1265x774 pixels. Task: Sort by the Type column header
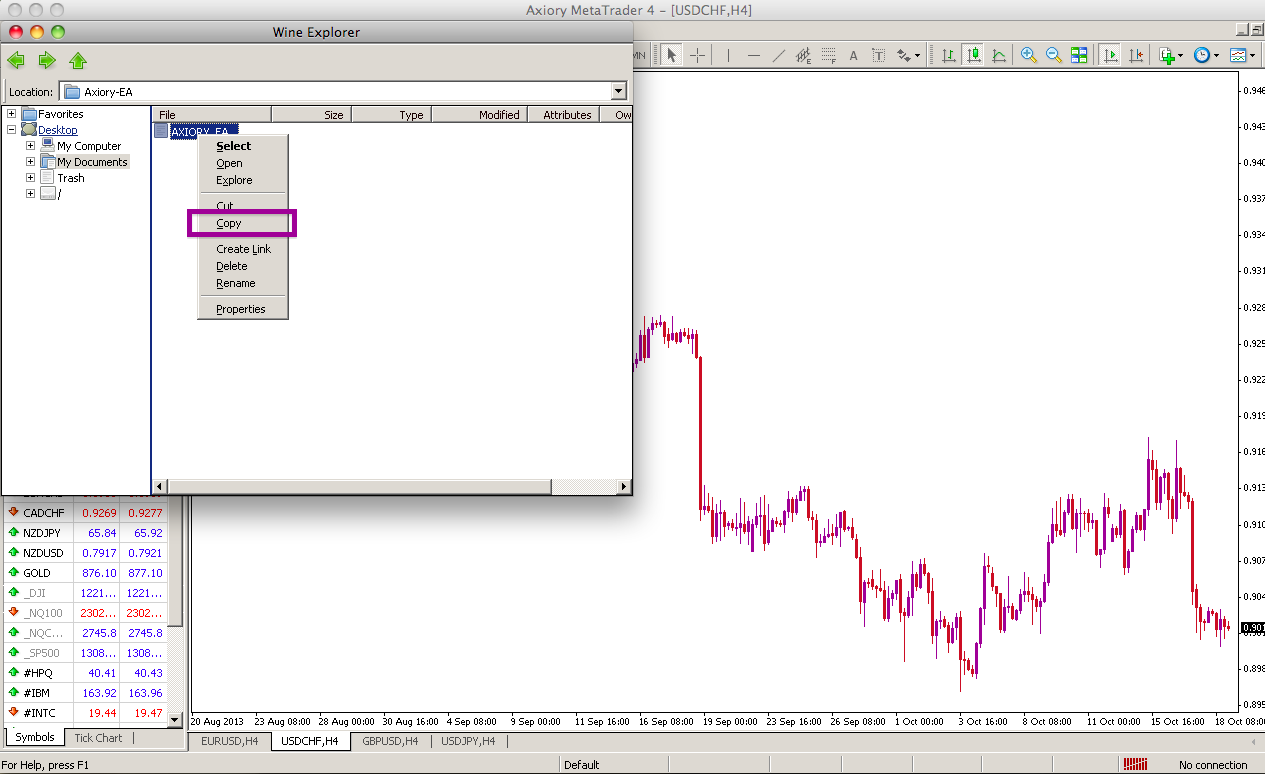[391, 115]
